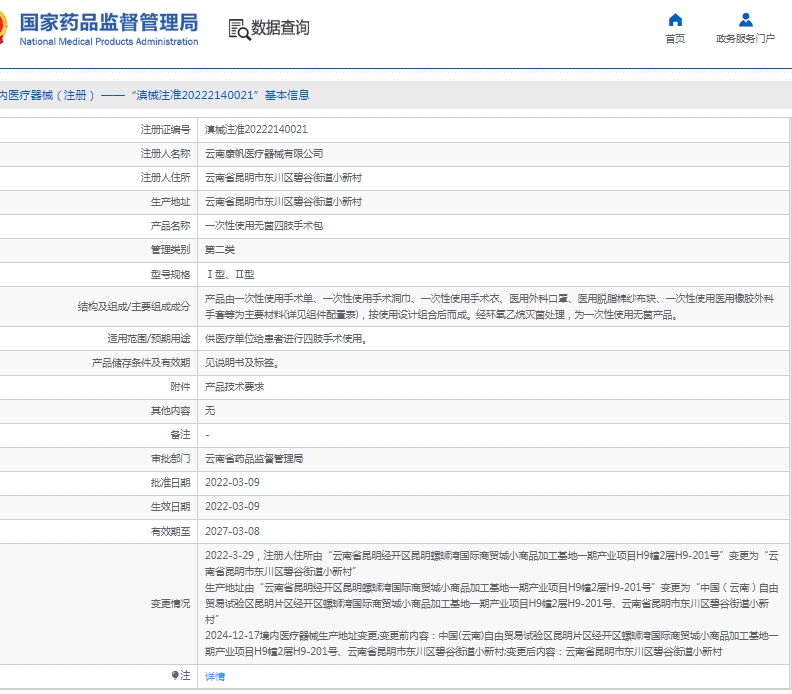Click the breadcrumb 内医疗器械（注册）基本信息 heading
The width and height of the screenshot is (792, 694).
tap(155, 95)
